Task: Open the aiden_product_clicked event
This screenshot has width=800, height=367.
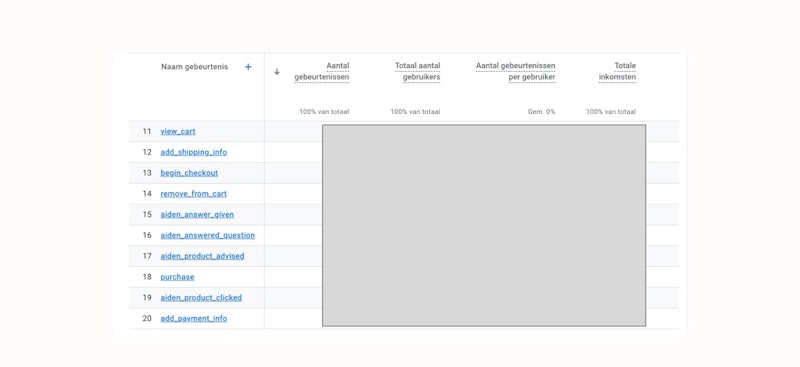Action: (x=201, y=298)
